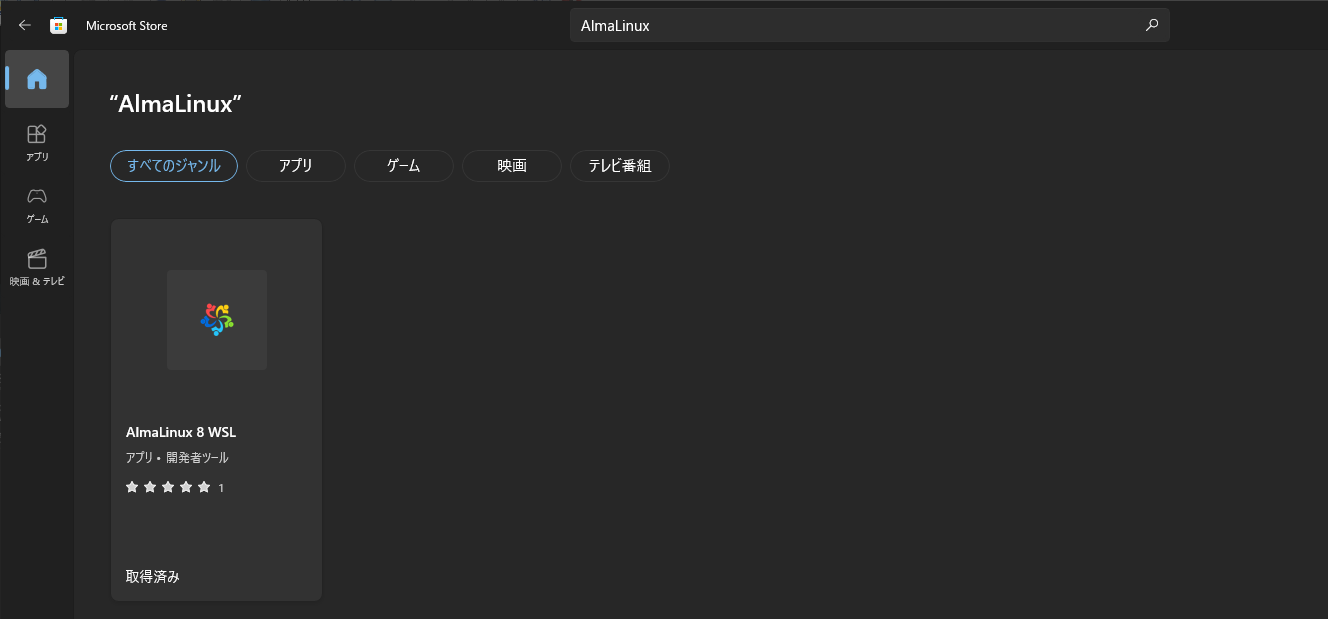Open the AlmaLinux 8 WSL app page
This screenshot has width=1328, height=619.
[x=216, y=408]
